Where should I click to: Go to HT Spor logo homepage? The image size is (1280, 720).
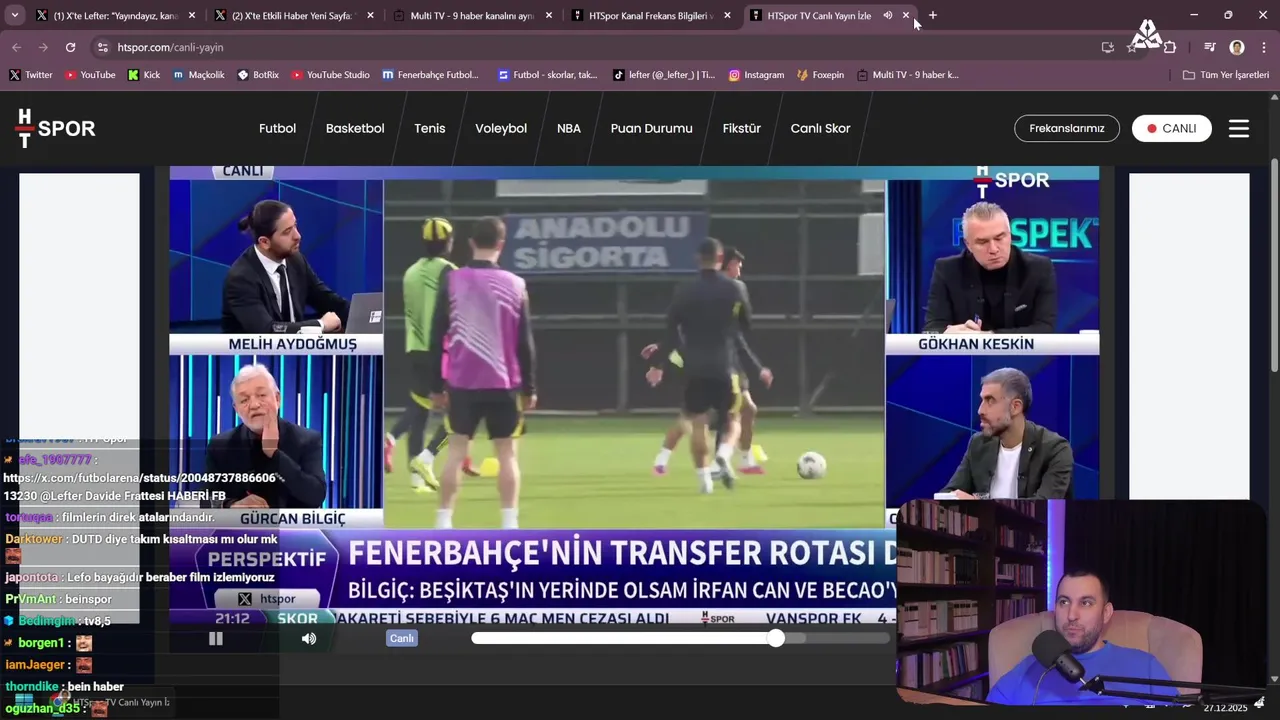click(x=55, y=128)
